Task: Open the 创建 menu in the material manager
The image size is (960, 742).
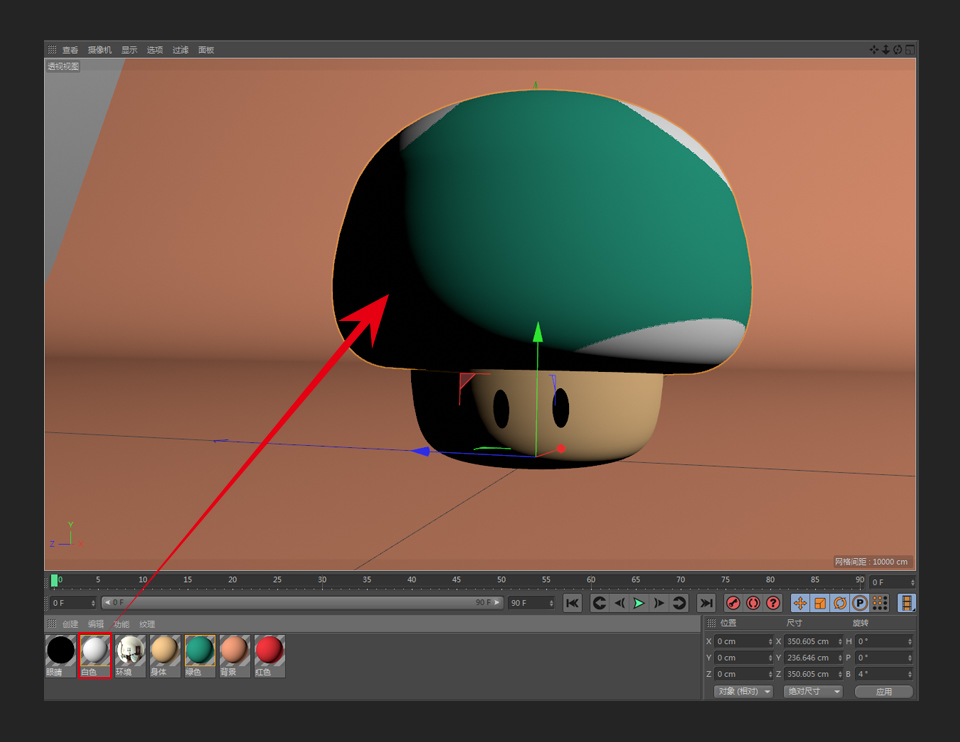Action: pyautogui.click(x=70, y=624)
